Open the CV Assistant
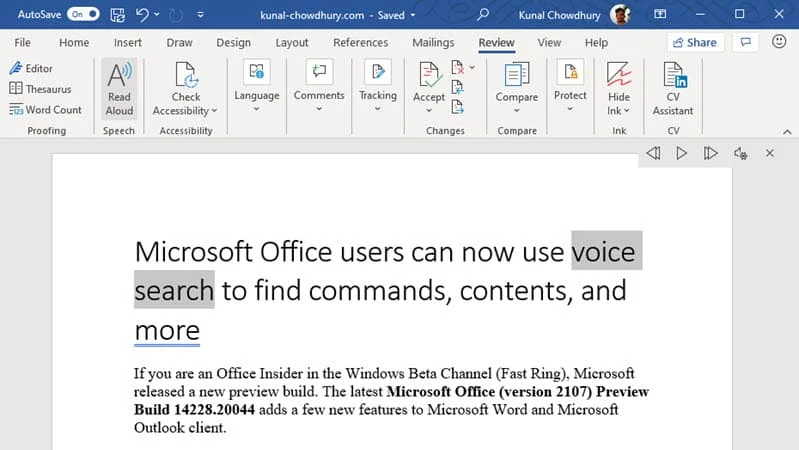Viewport: 799px width, 450px height. tap(673, 89)
